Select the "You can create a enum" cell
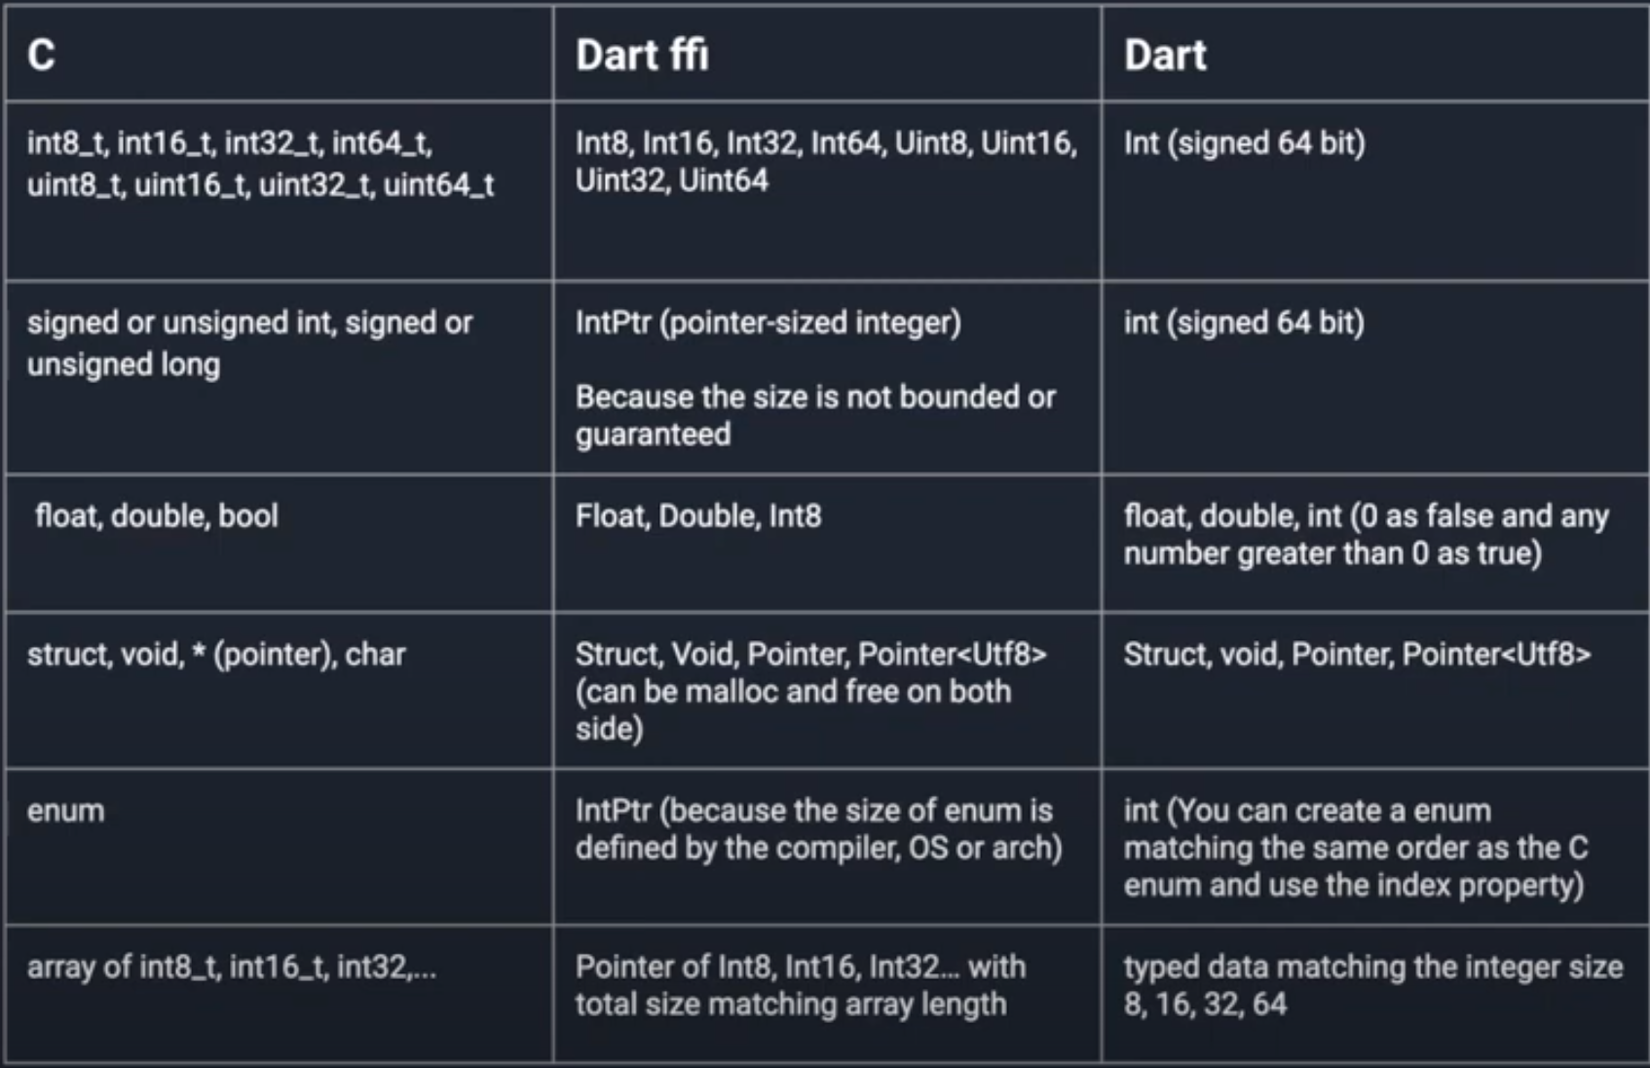 (1355, 847)
